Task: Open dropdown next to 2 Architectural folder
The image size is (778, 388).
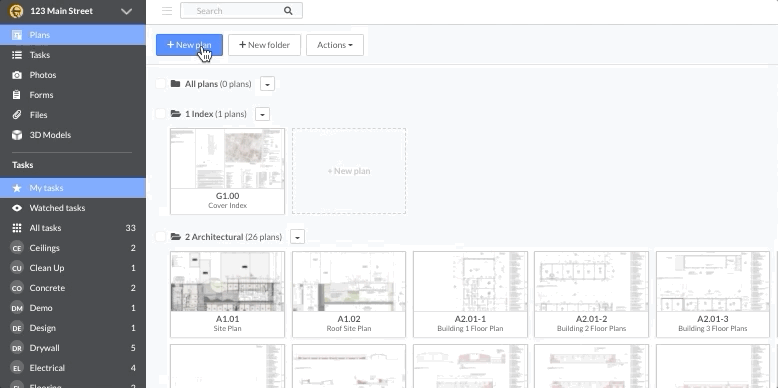Action: pos(297,237)
